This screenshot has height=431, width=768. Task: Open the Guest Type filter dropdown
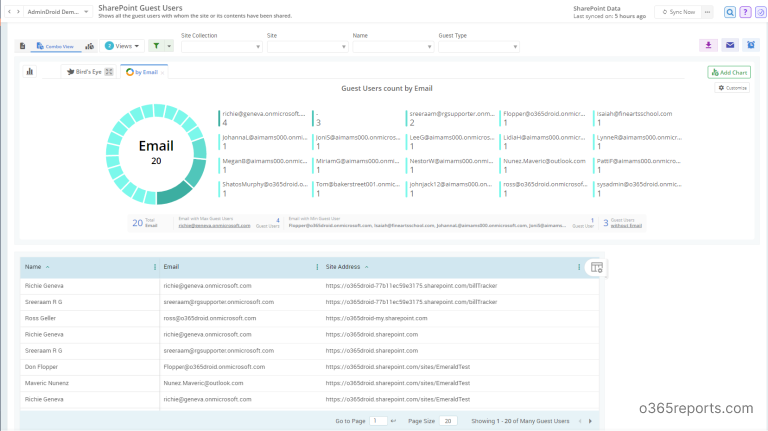479,47
